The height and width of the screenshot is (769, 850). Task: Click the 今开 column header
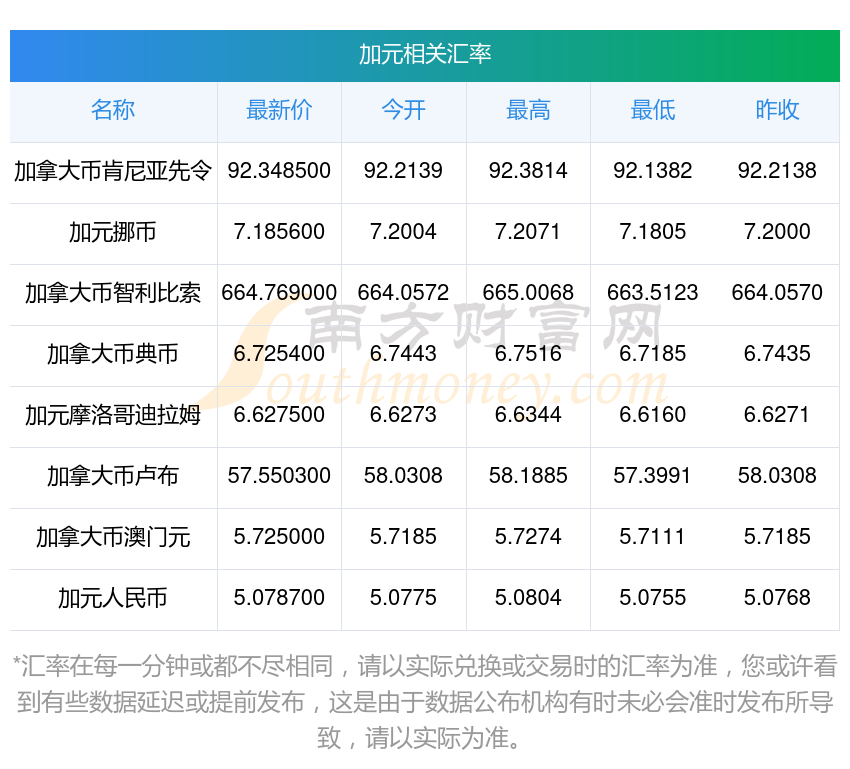(x=403, y=110)
